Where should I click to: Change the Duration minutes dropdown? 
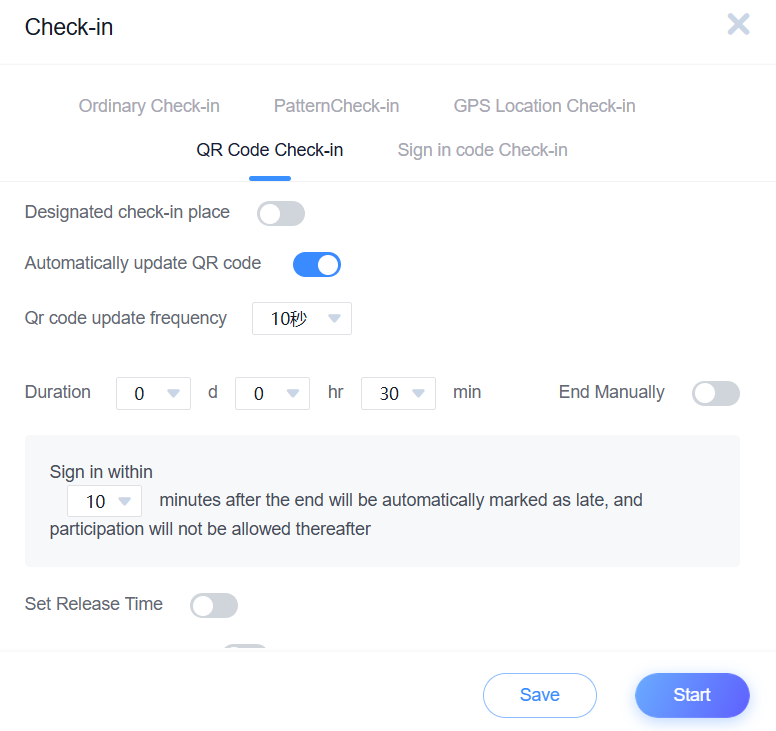tap(398, 393)
